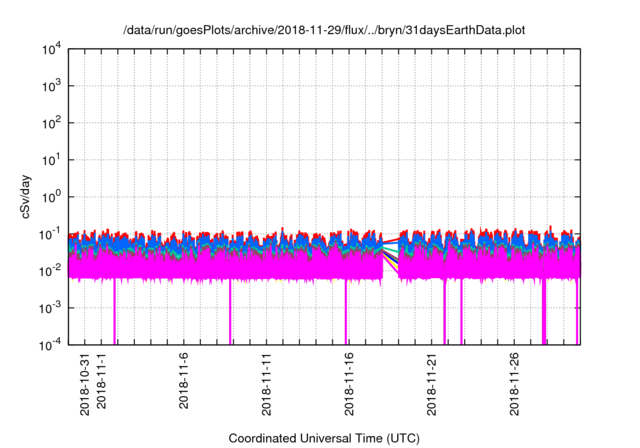Click the 2018-11-26 date tick label
Image resolution: width=640 pixels, height=448 pixels.
click(x=514, y=384)
